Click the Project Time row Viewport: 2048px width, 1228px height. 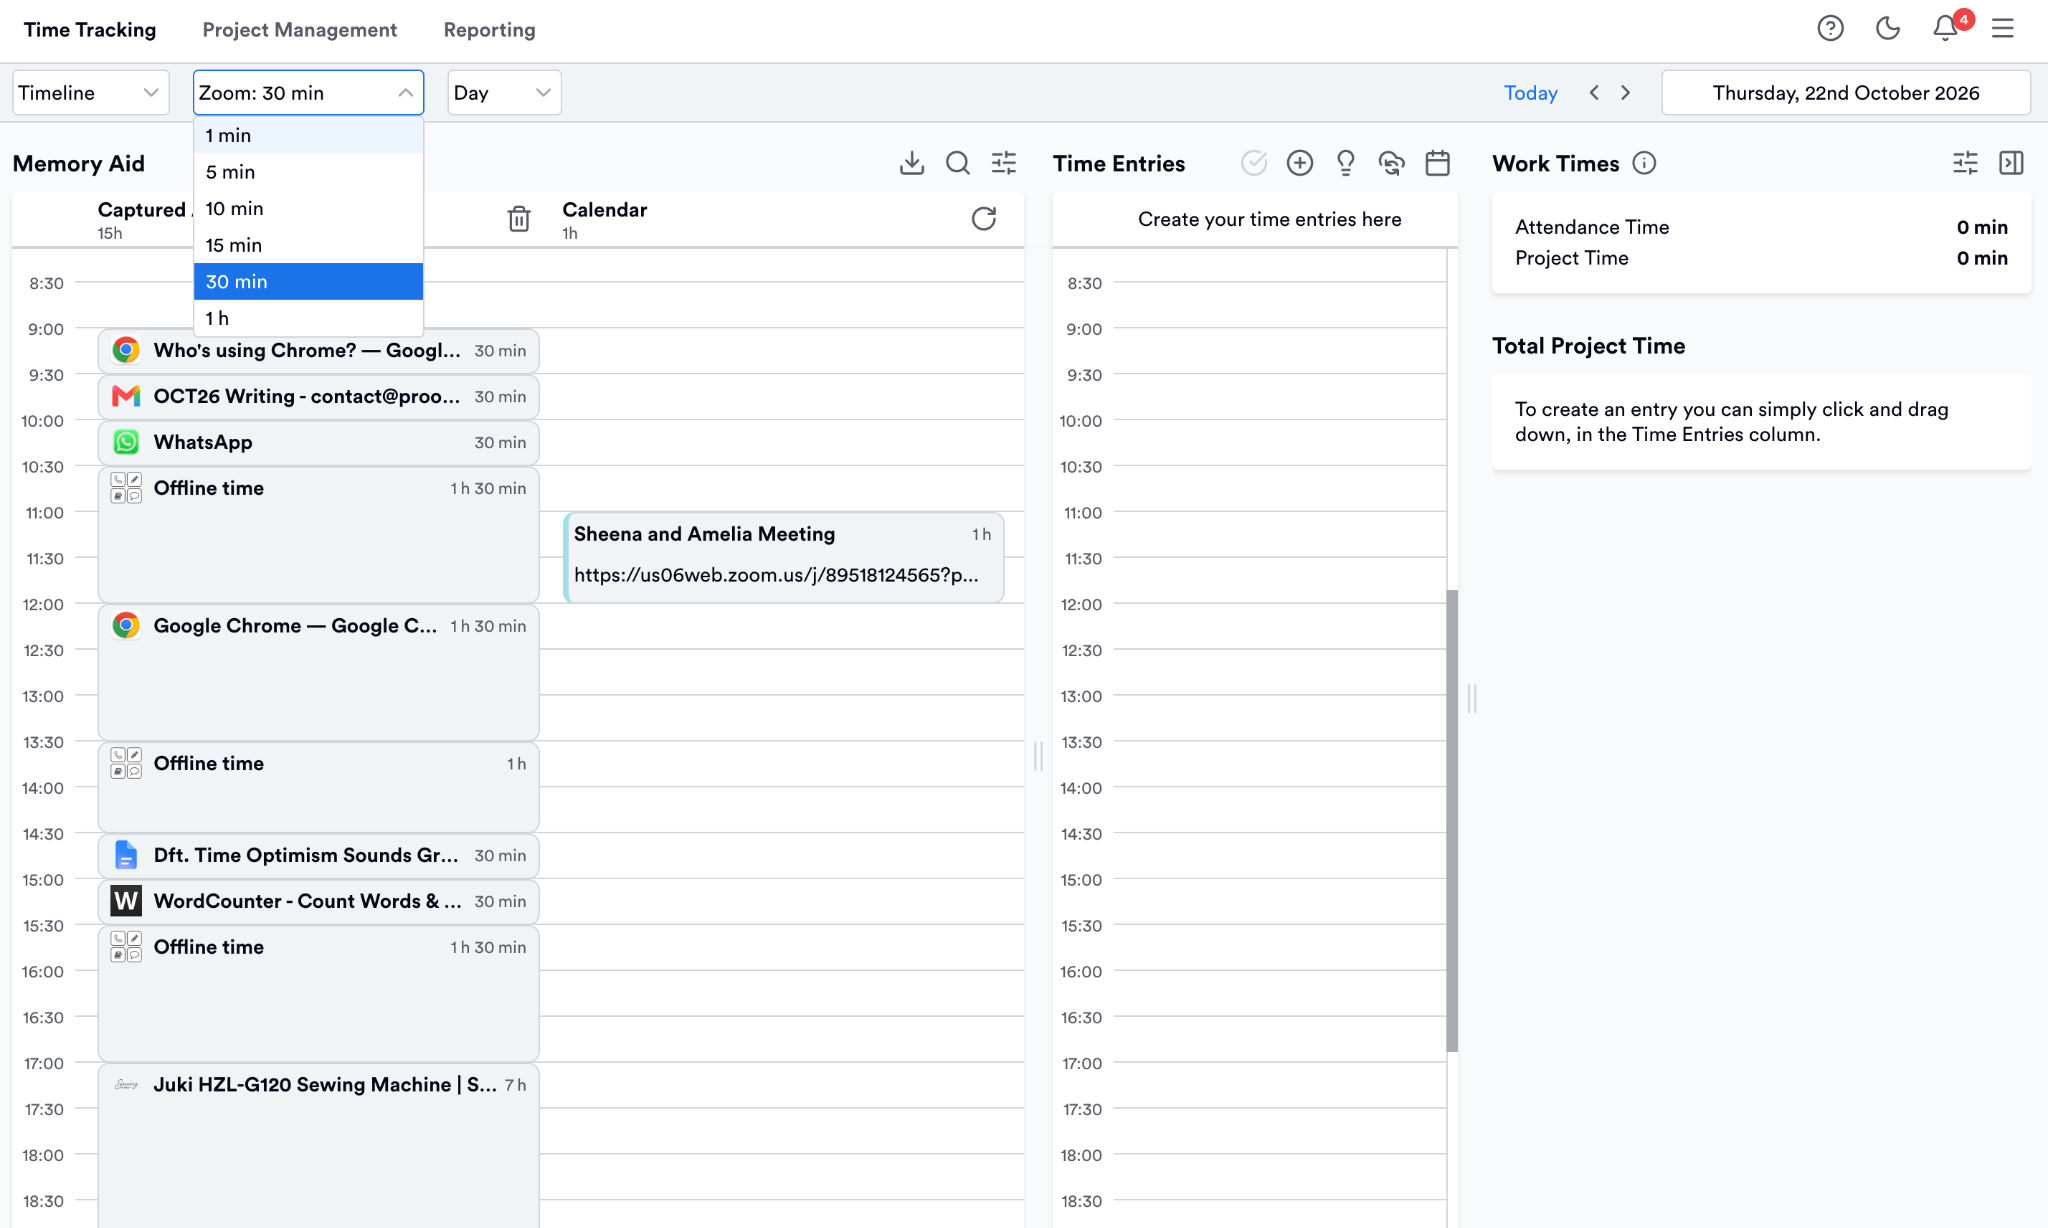[1761, 258]
